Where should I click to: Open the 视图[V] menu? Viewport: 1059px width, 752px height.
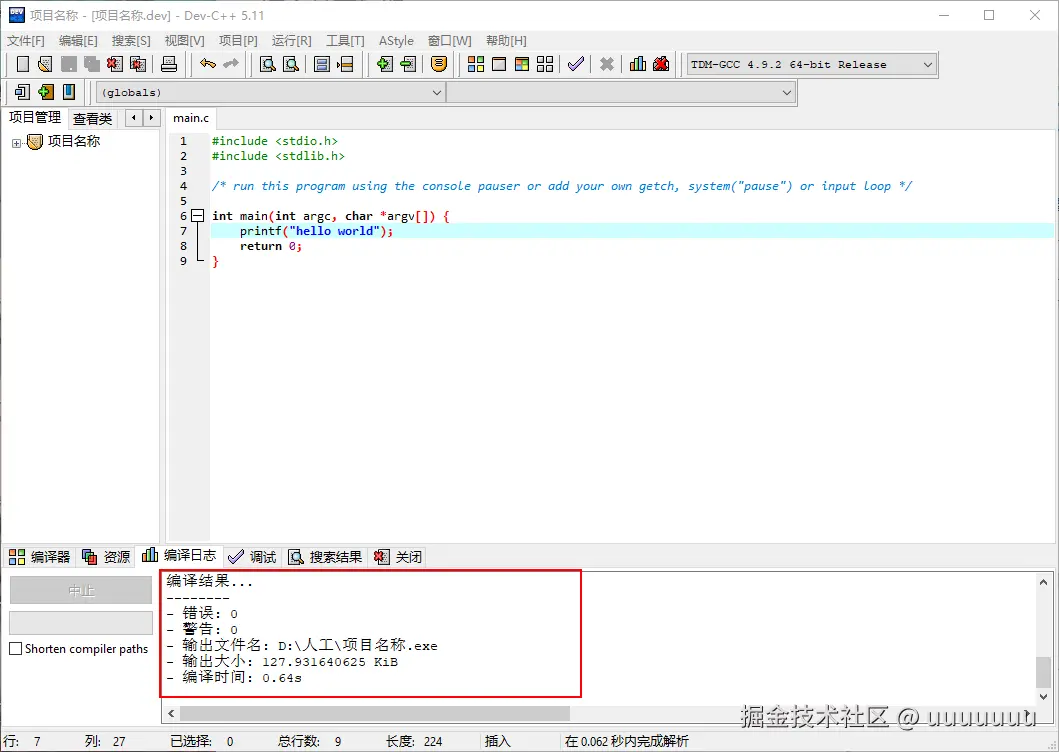pyautogui.click(x=184, y=41)
